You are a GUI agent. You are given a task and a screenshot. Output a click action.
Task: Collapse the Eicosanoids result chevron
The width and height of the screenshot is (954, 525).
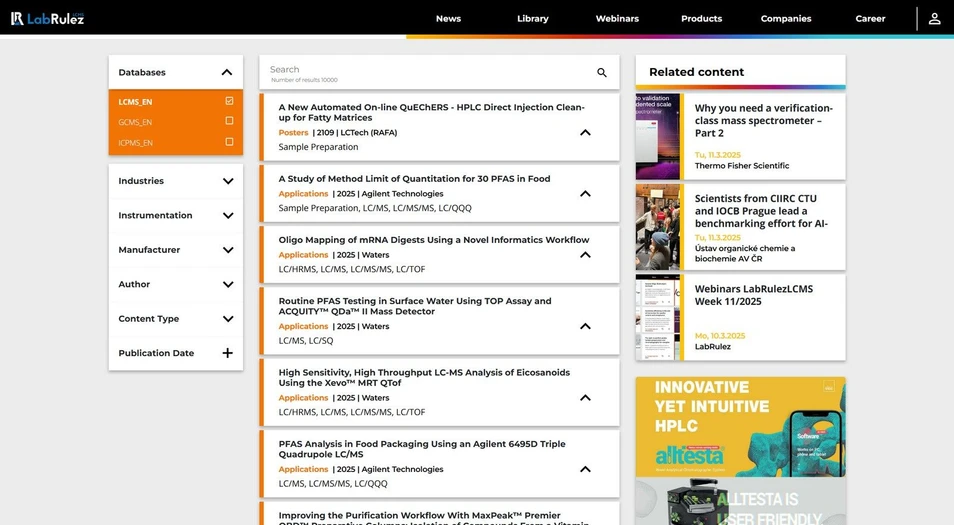click(x=585, y=398)
